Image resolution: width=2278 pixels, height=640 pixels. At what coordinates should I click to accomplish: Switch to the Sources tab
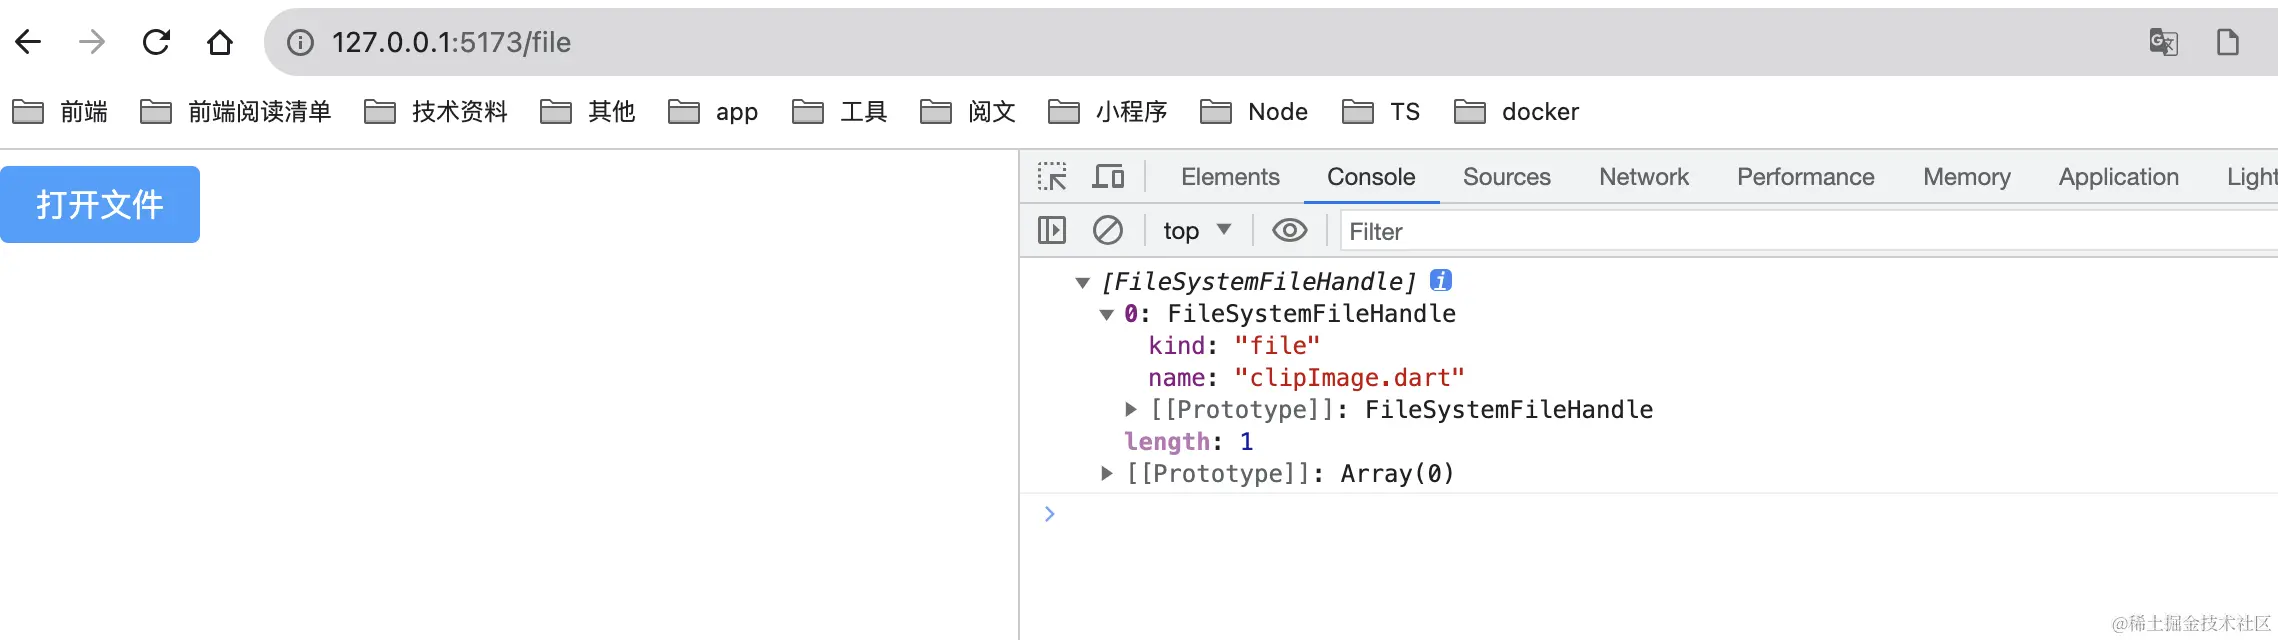point(1507,176)
